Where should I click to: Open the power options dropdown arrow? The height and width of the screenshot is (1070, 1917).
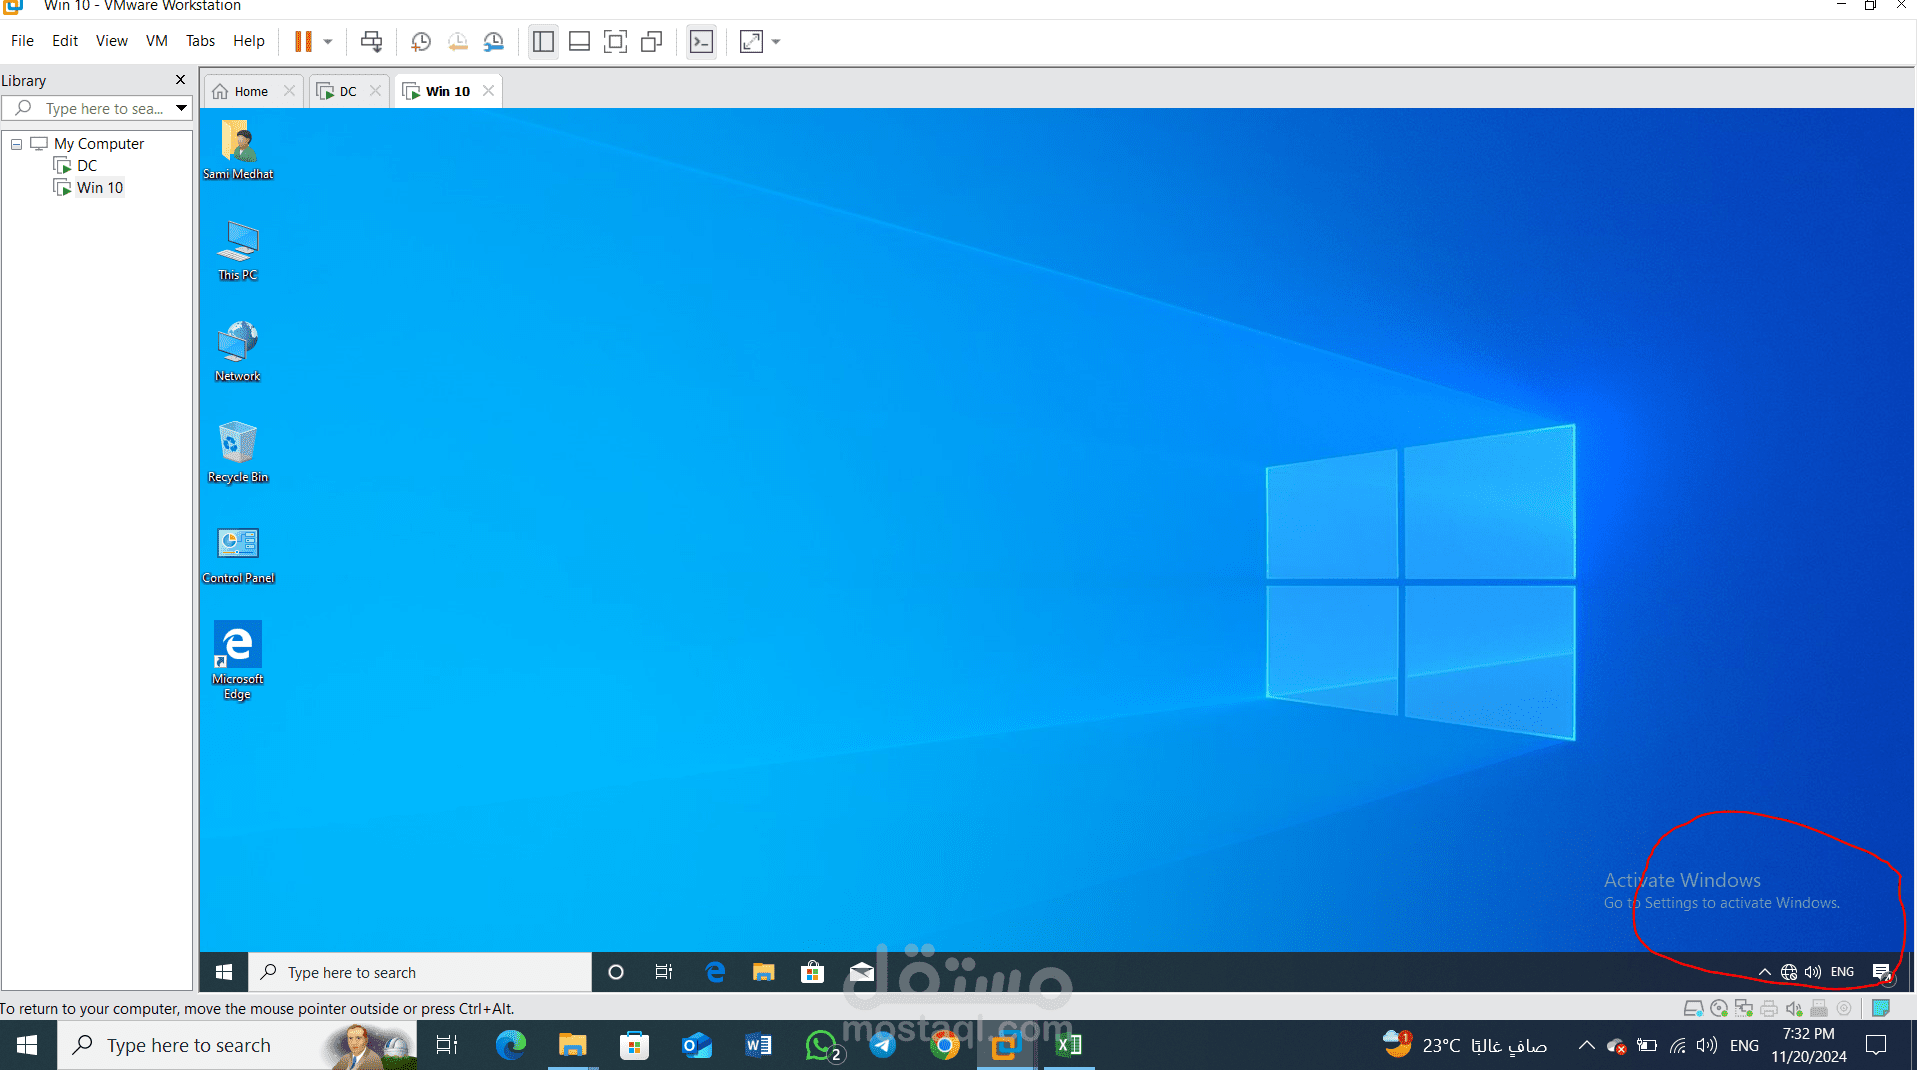[328, 42]
